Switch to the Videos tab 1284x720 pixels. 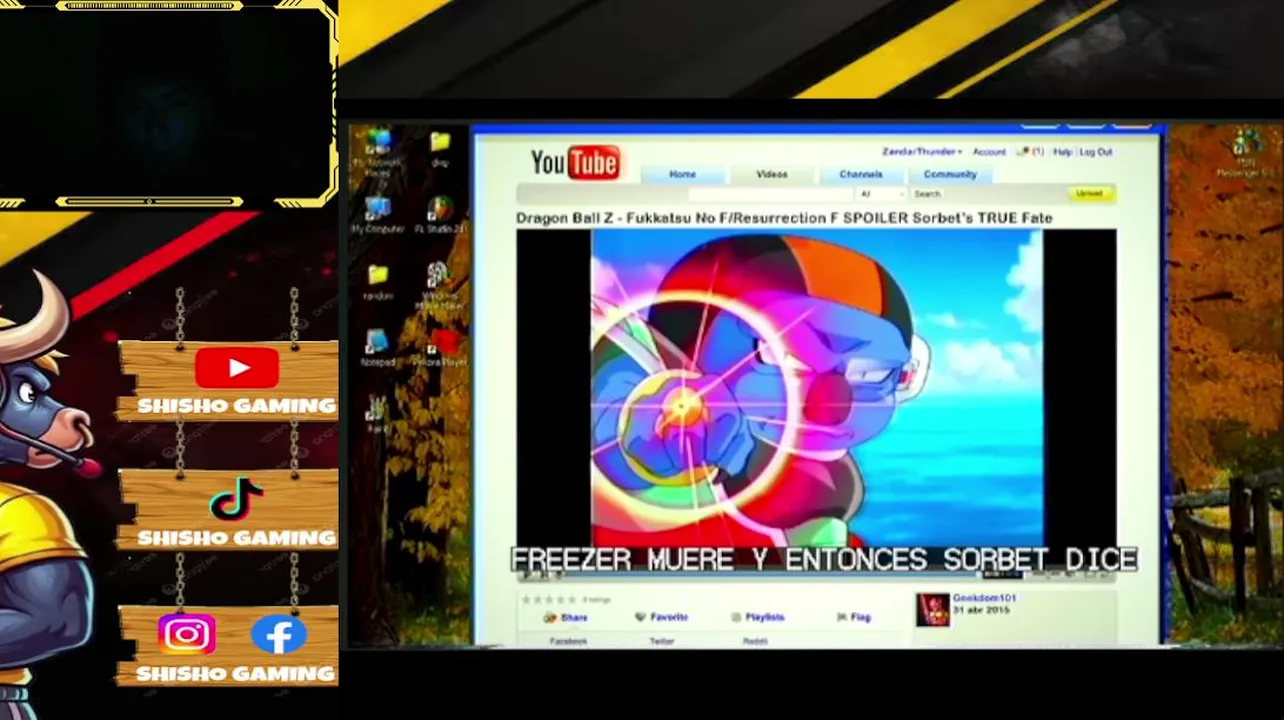tap(772, 174)
